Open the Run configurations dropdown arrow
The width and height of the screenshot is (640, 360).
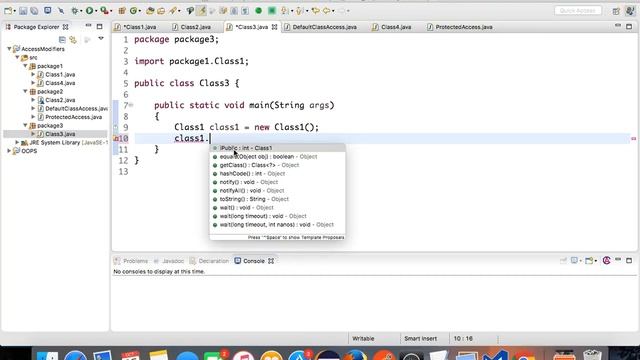coord(96,11)
